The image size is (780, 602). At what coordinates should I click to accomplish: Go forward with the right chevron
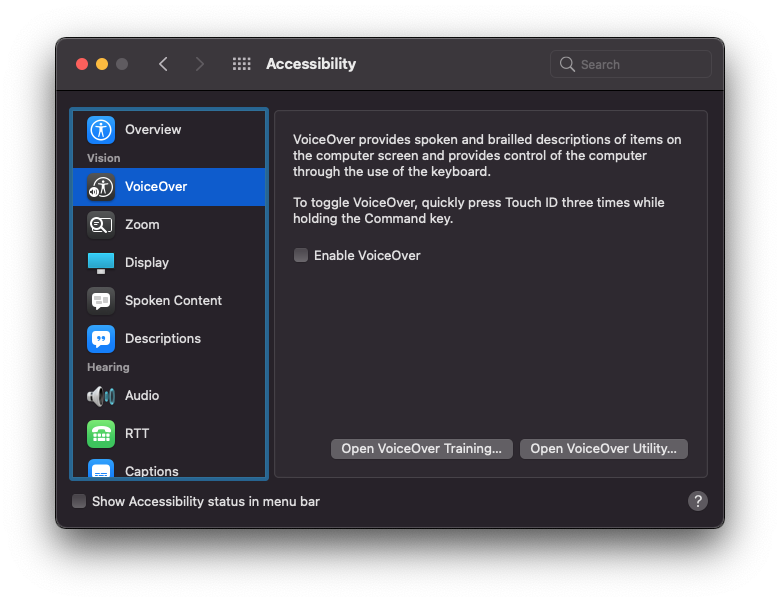pyautogui.click(x=199, y=64)
